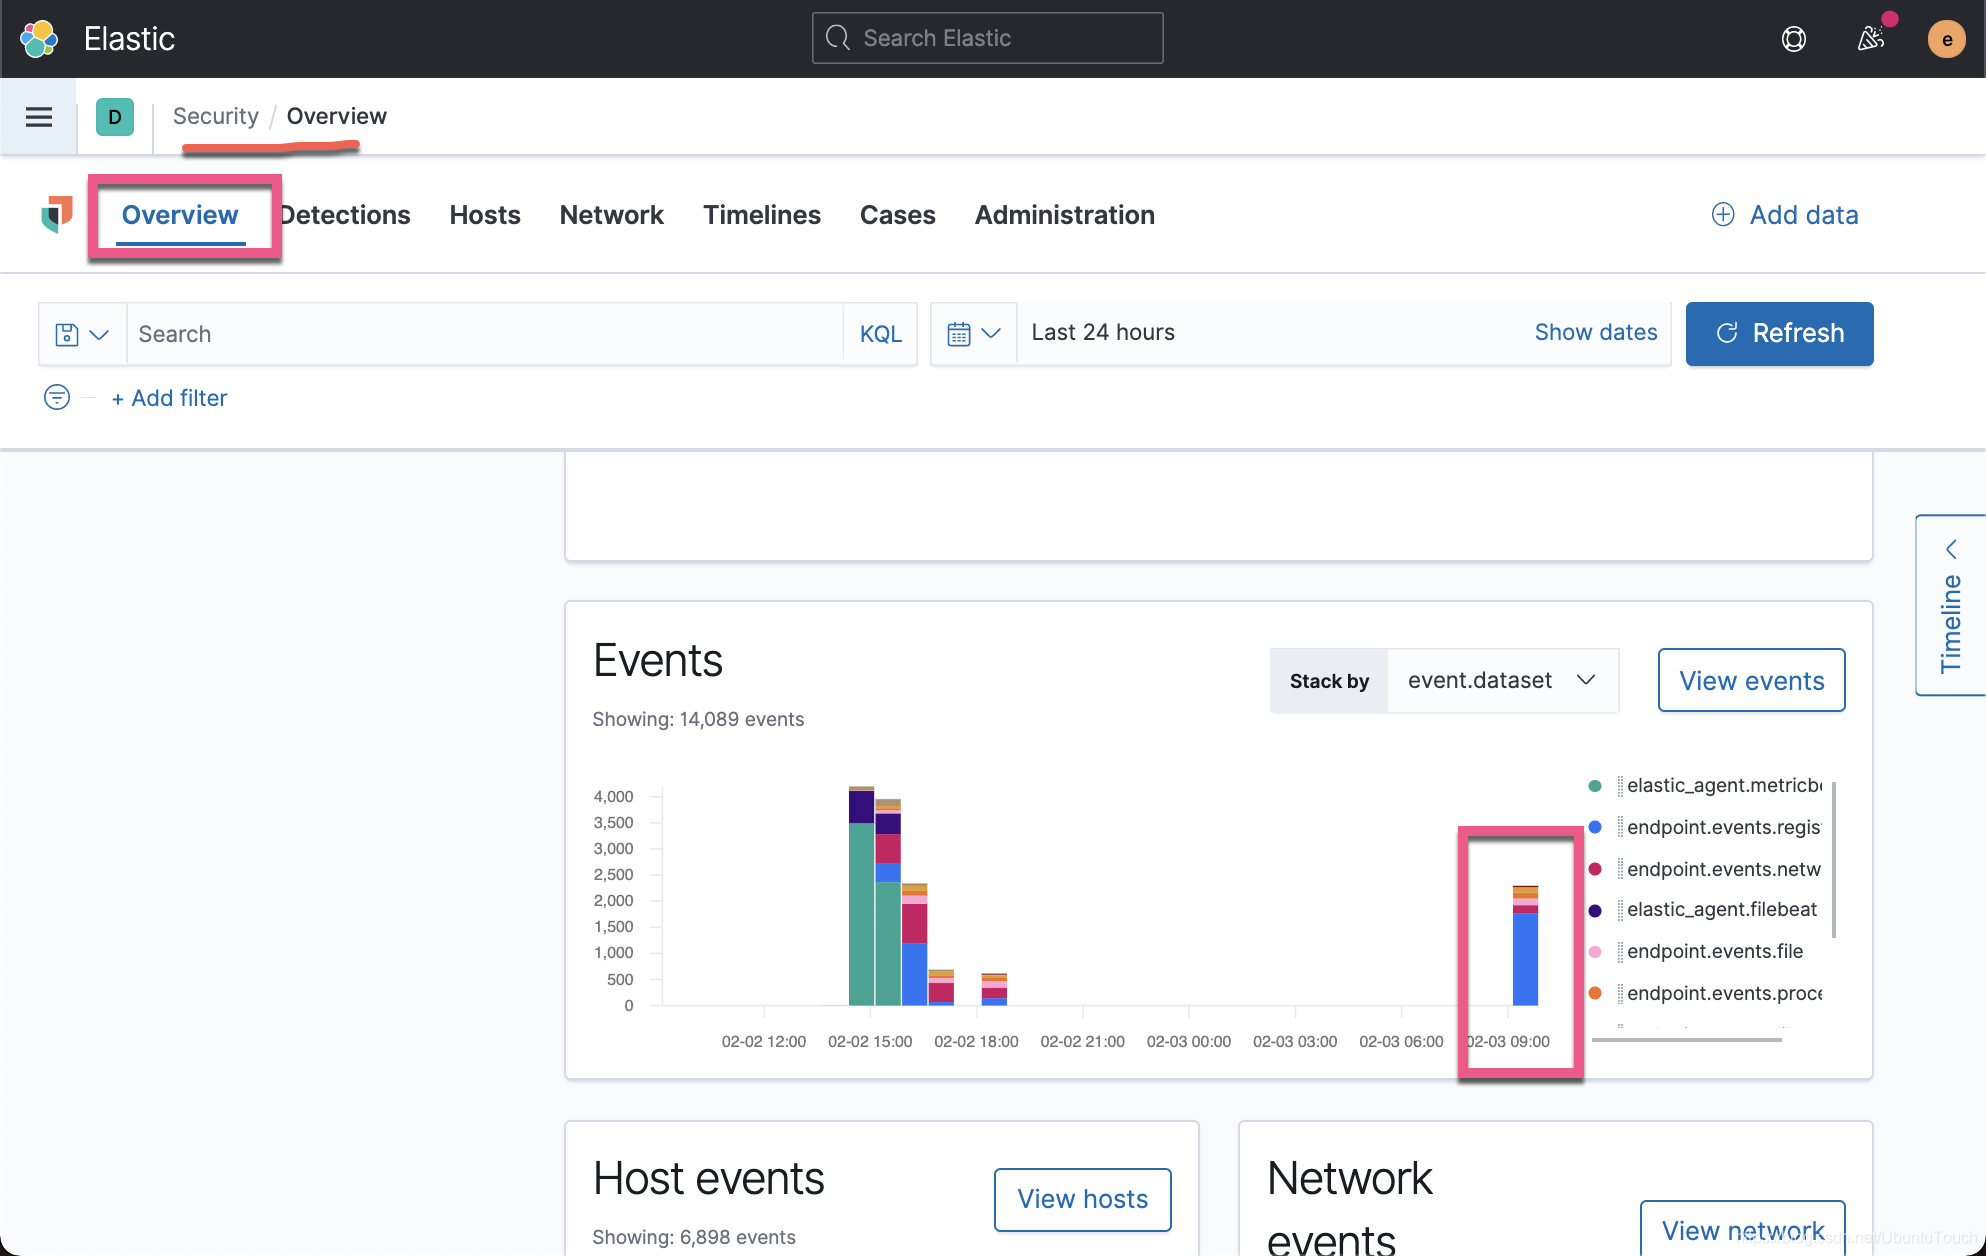Click the View events button
Screen dimensions: 1986x1256
[x=1751, y=680]
